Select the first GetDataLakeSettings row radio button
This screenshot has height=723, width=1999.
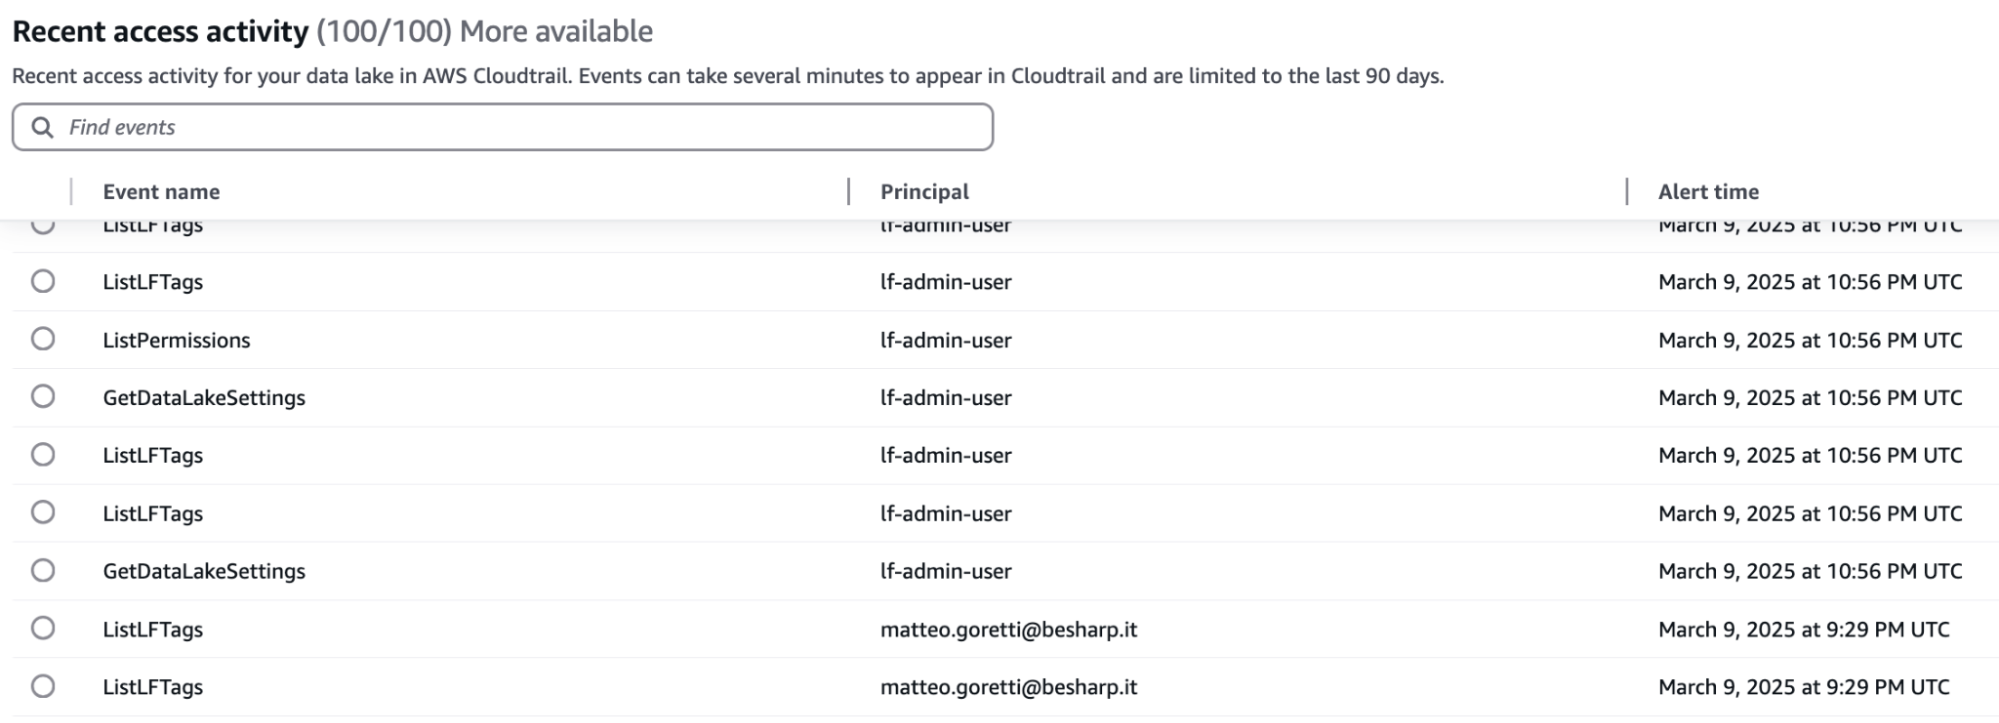[x=43, y=397]
